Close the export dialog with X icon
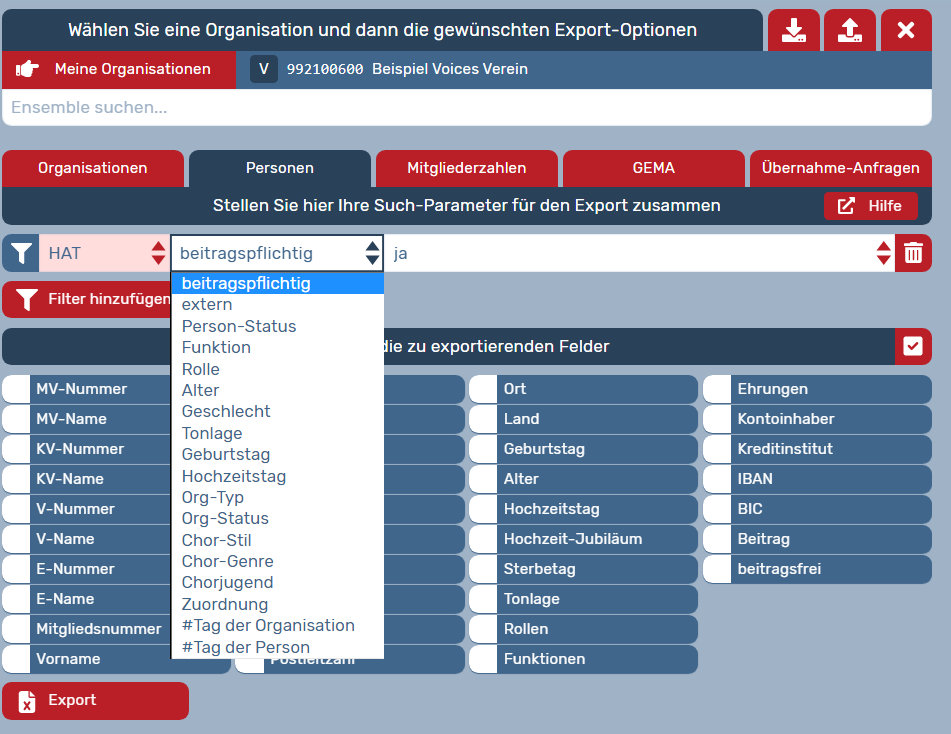The height and width of the screenshot is (734, 951). (x=906, y=30)
